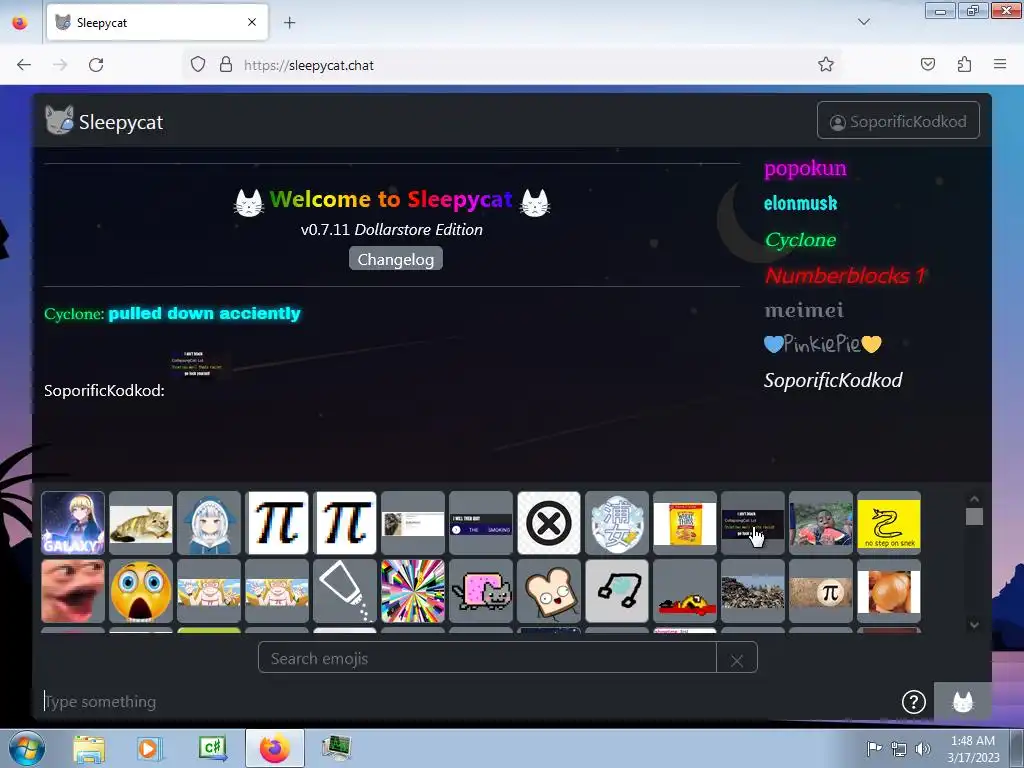Choose the dark chat screenshot emoji
The image size is (1024, 768).
pos(752,523)
